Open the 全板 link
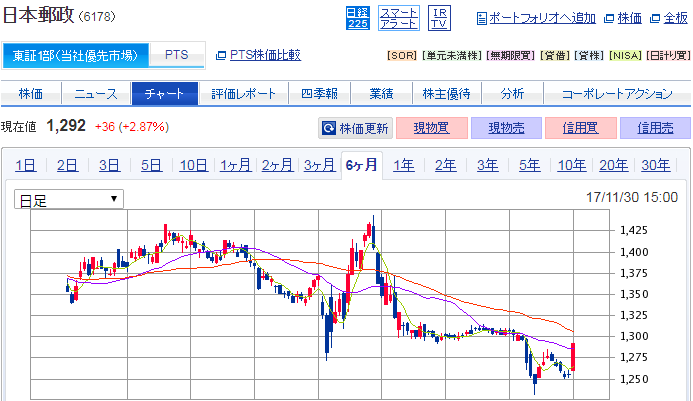Screen dimensions: 693x401 (x=675, y=18)
